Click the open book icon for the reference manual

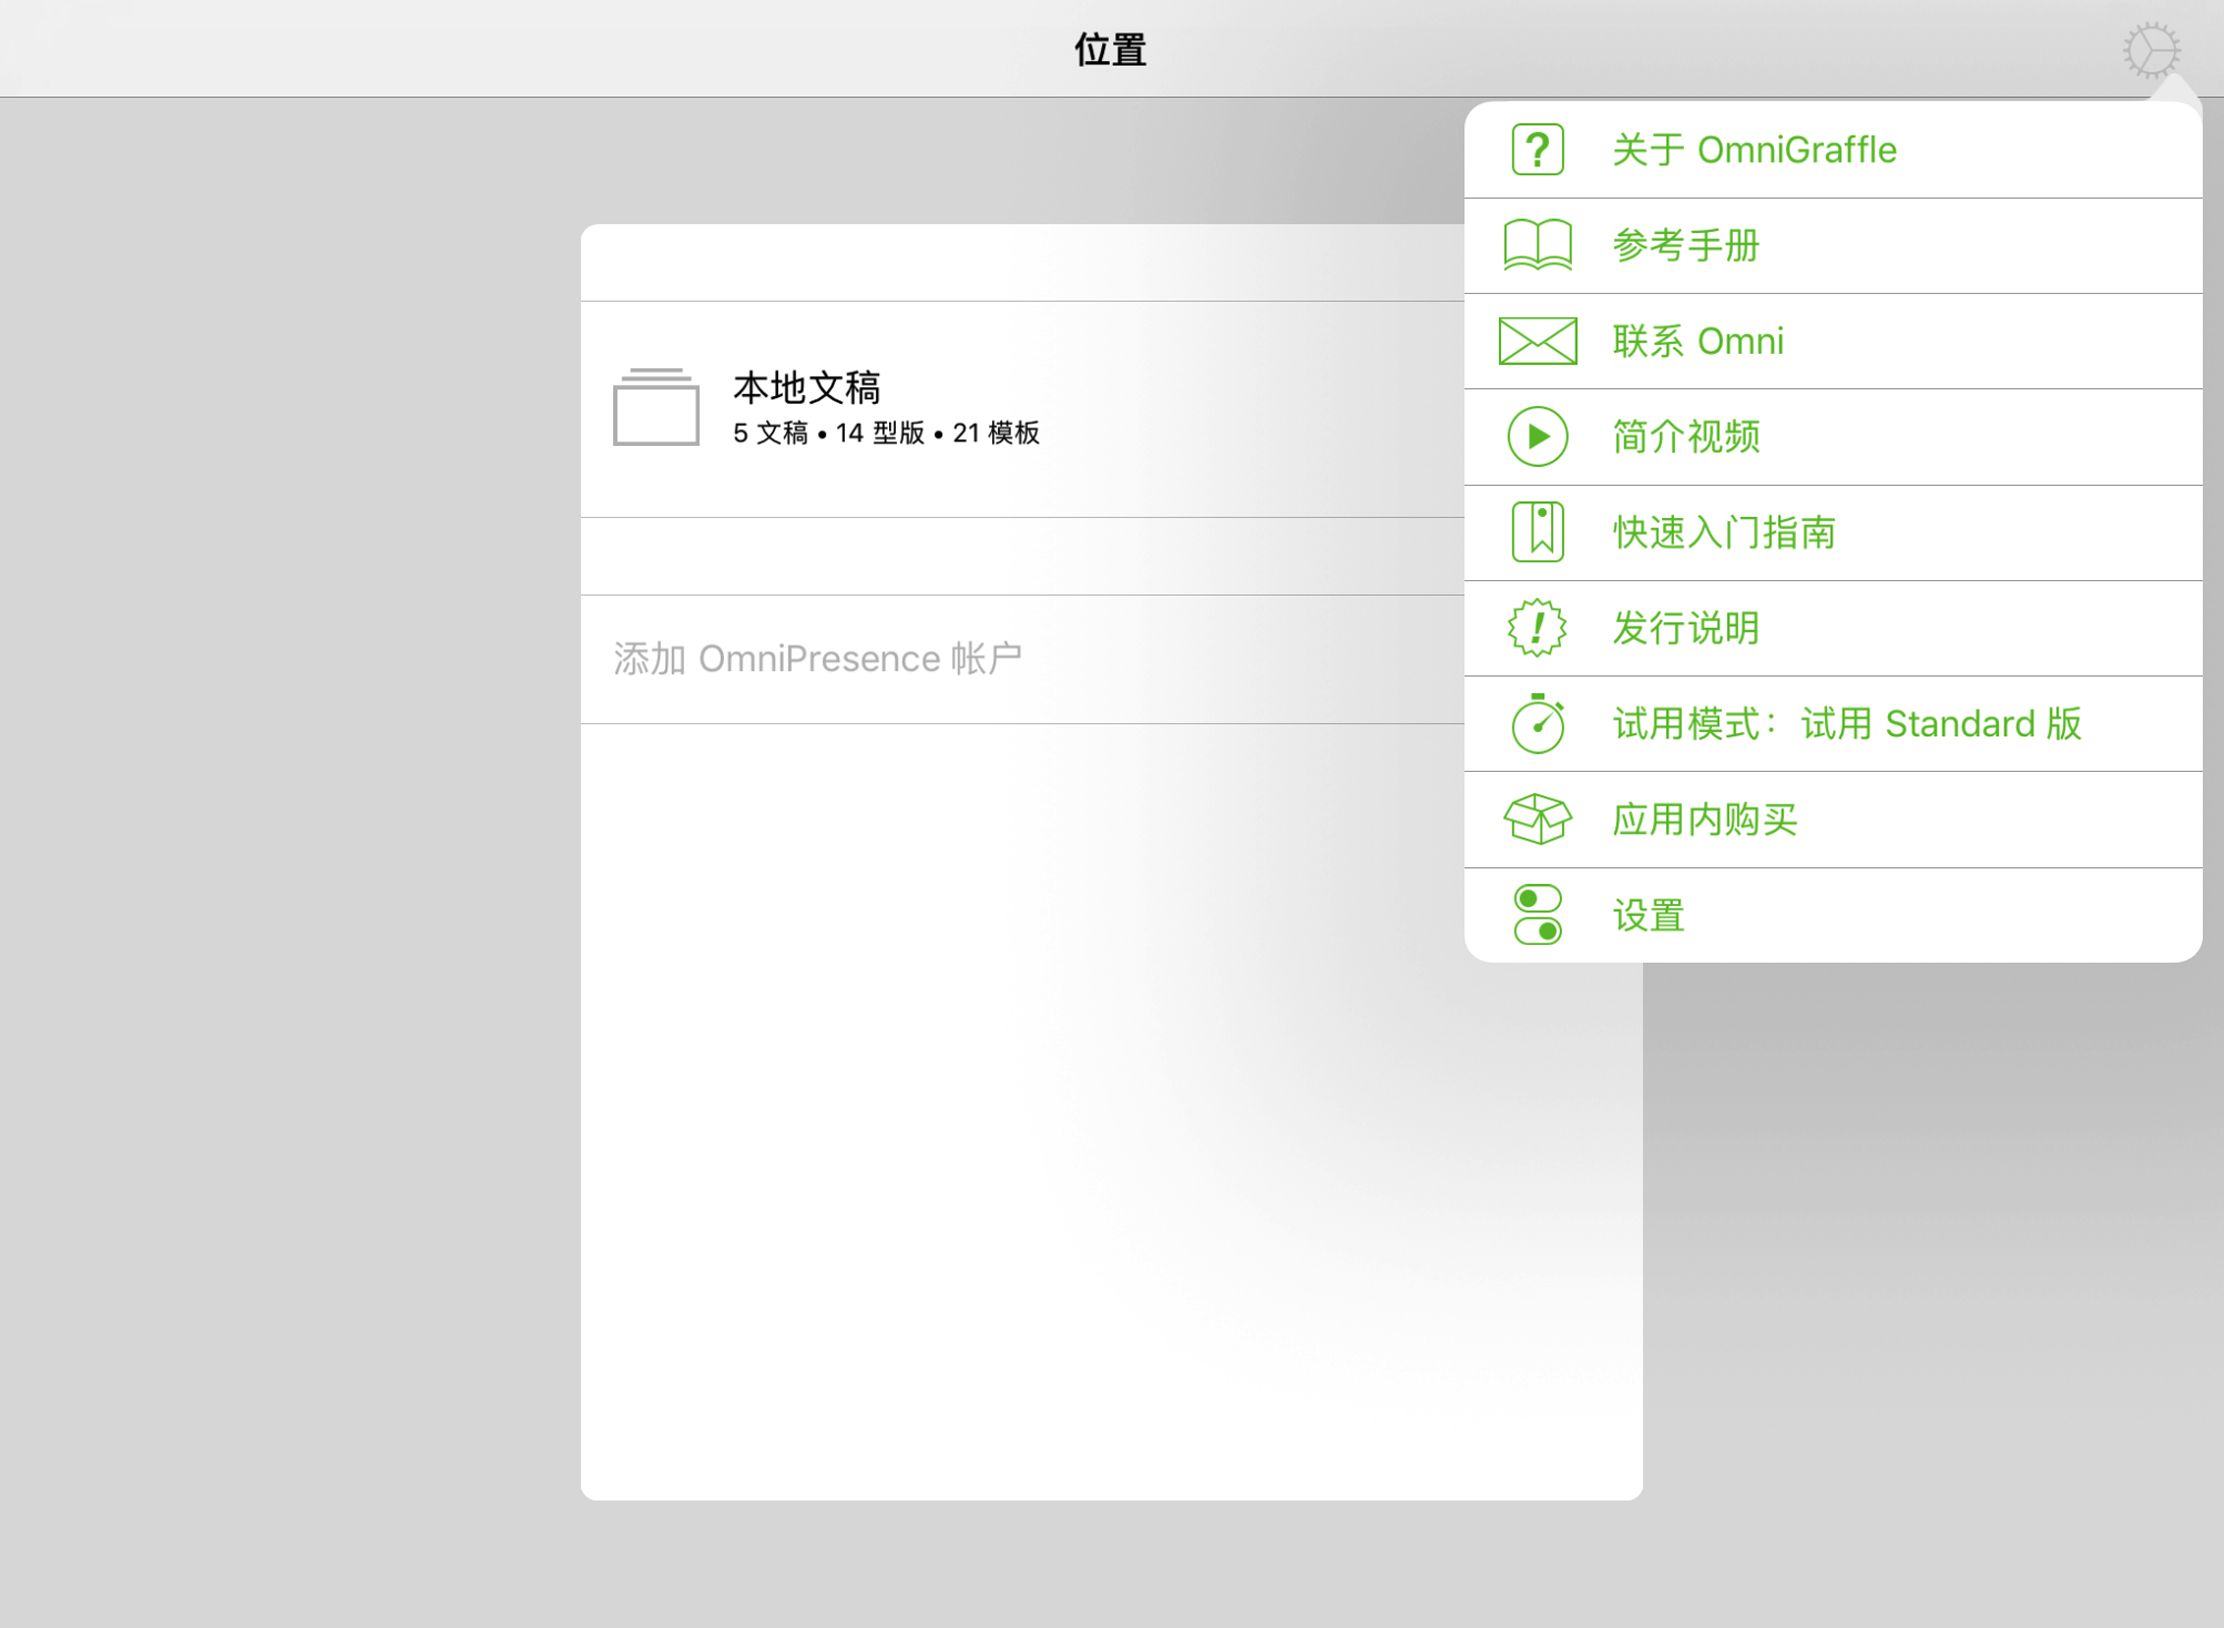click(x=1537, y=245)
